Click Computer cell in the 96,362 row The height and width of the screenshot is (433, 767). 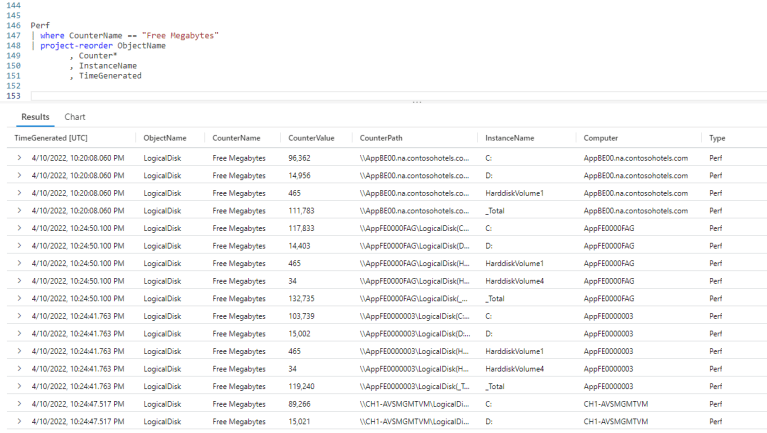click(635, 158)
